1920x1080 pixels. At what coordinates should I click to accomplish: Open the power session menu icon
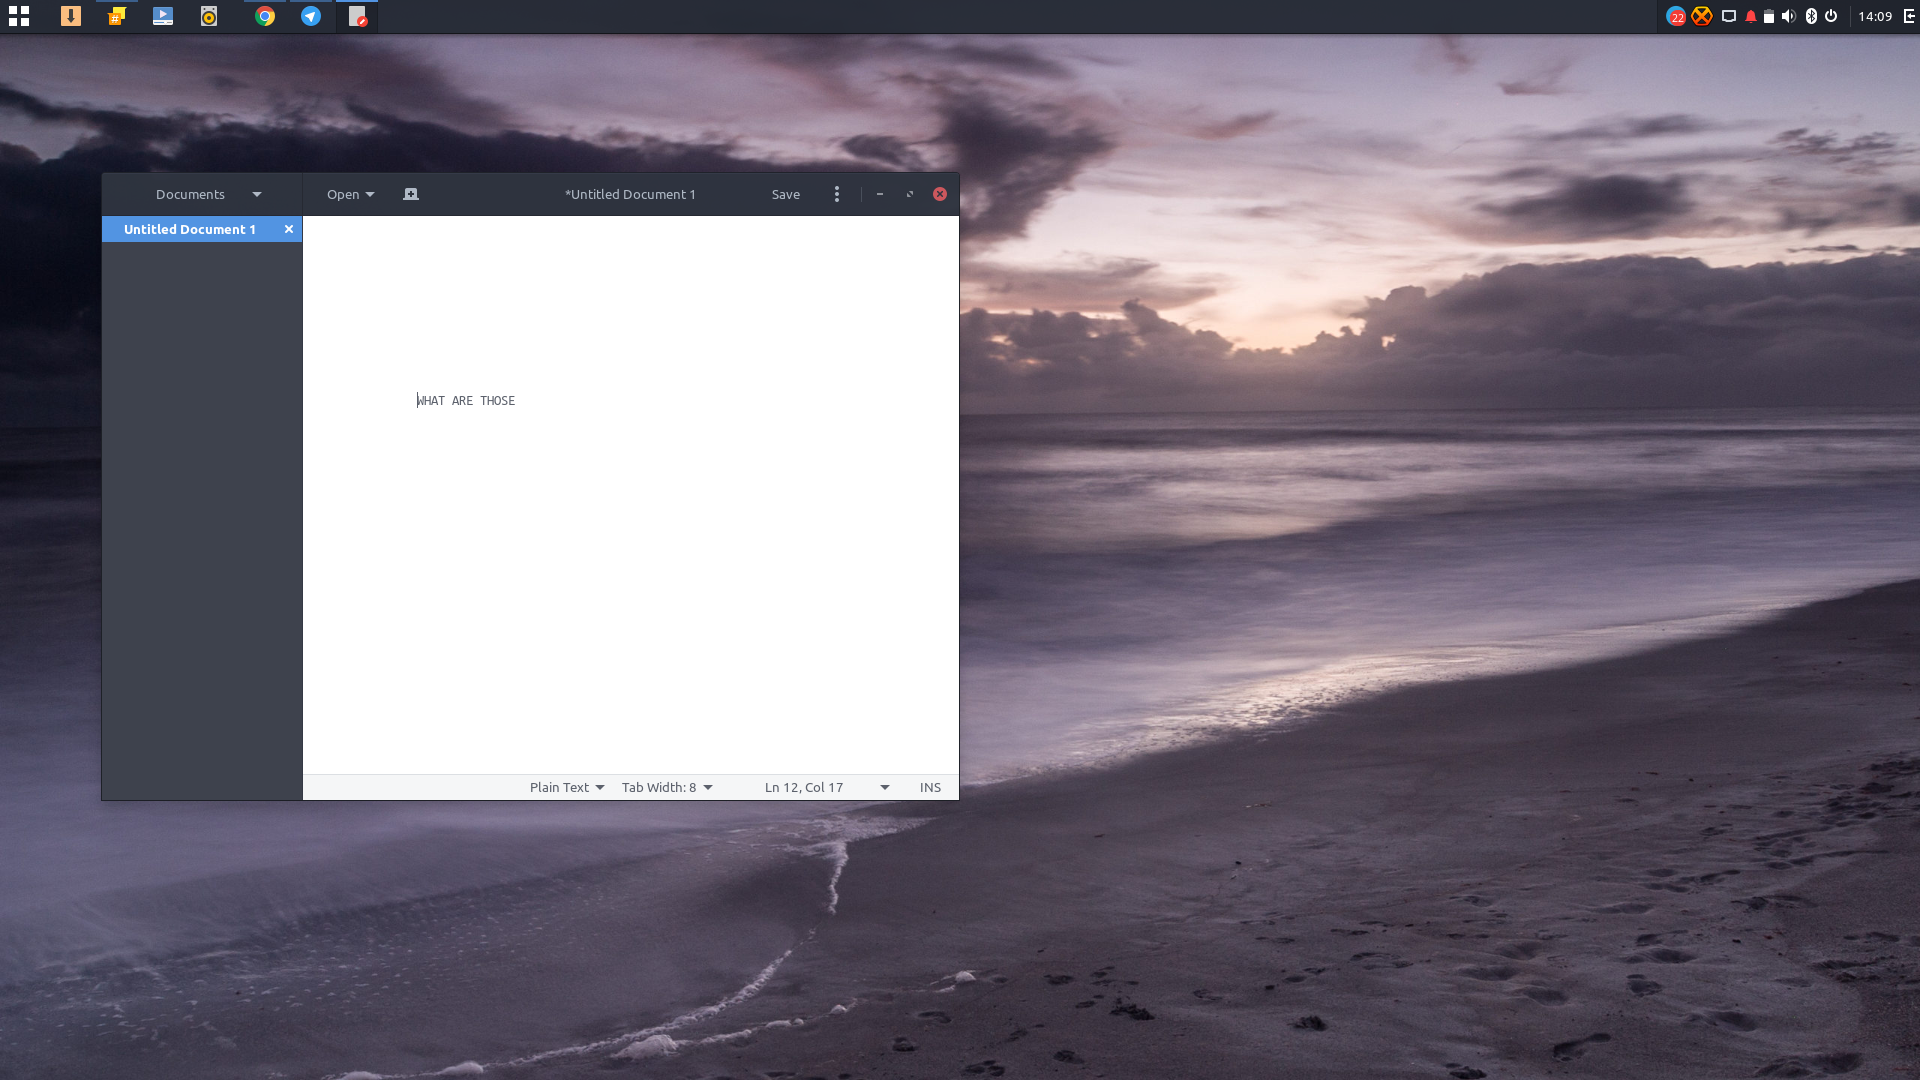pos(1831,16)
